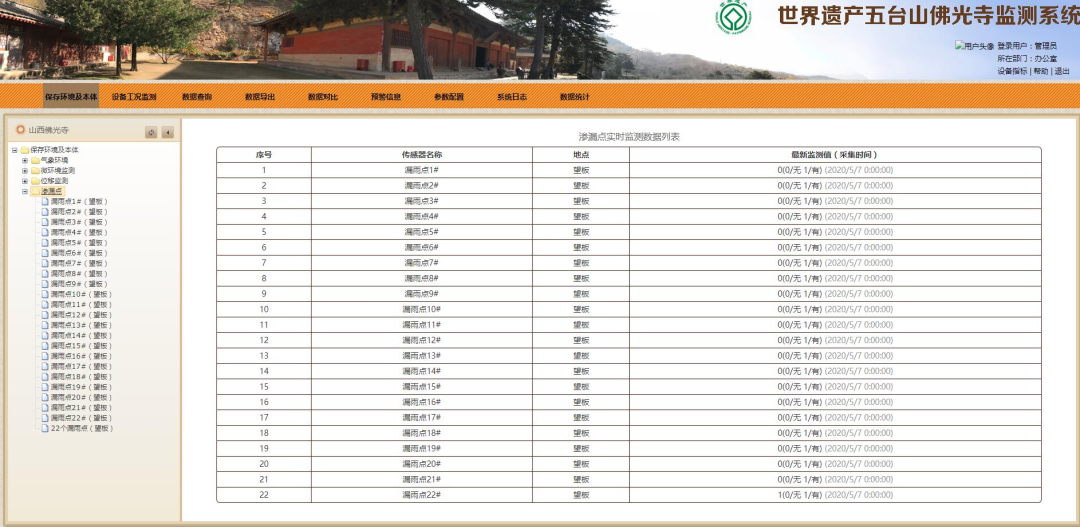The image size is (1080, 527).
Task: Open the 数据统计 navigation tab
Action: pyautogui.click(x=574, y=97)
